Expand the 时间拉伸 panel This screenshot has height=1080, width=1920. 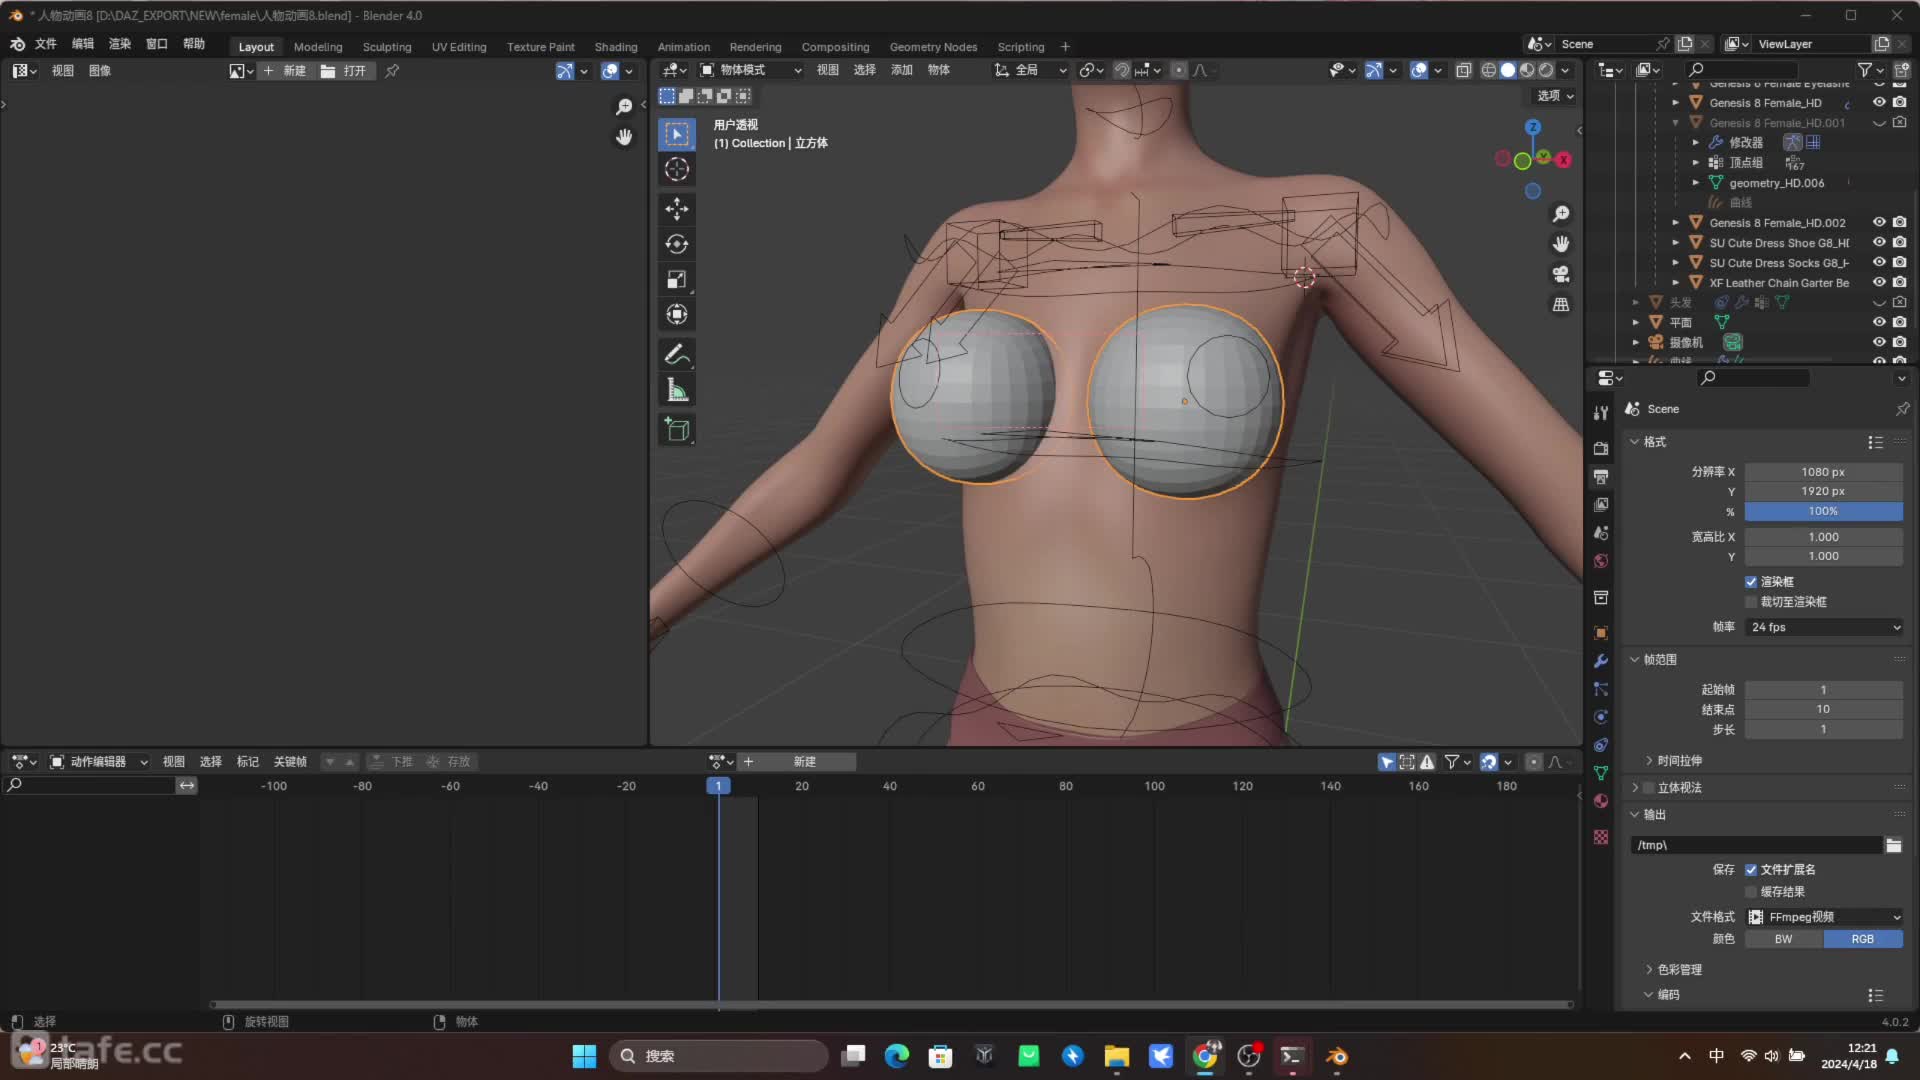point(1679,761)
